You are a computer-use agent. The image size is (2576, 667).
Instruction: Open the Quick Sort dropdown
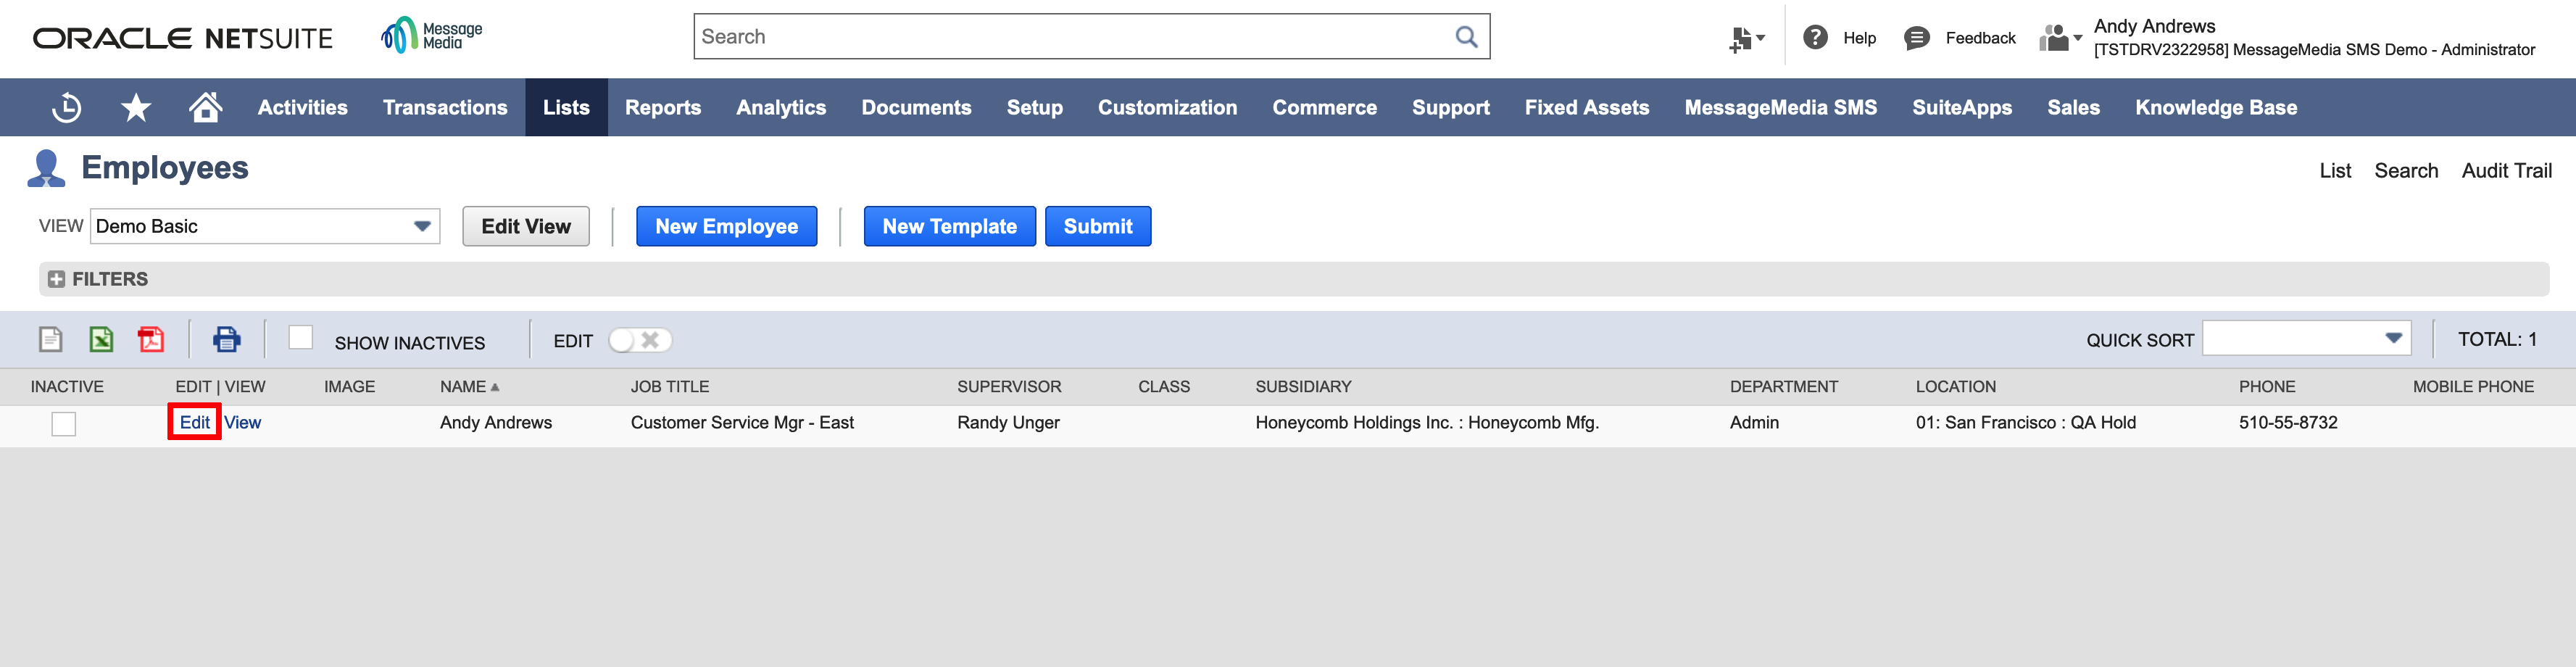(2392, 338)
